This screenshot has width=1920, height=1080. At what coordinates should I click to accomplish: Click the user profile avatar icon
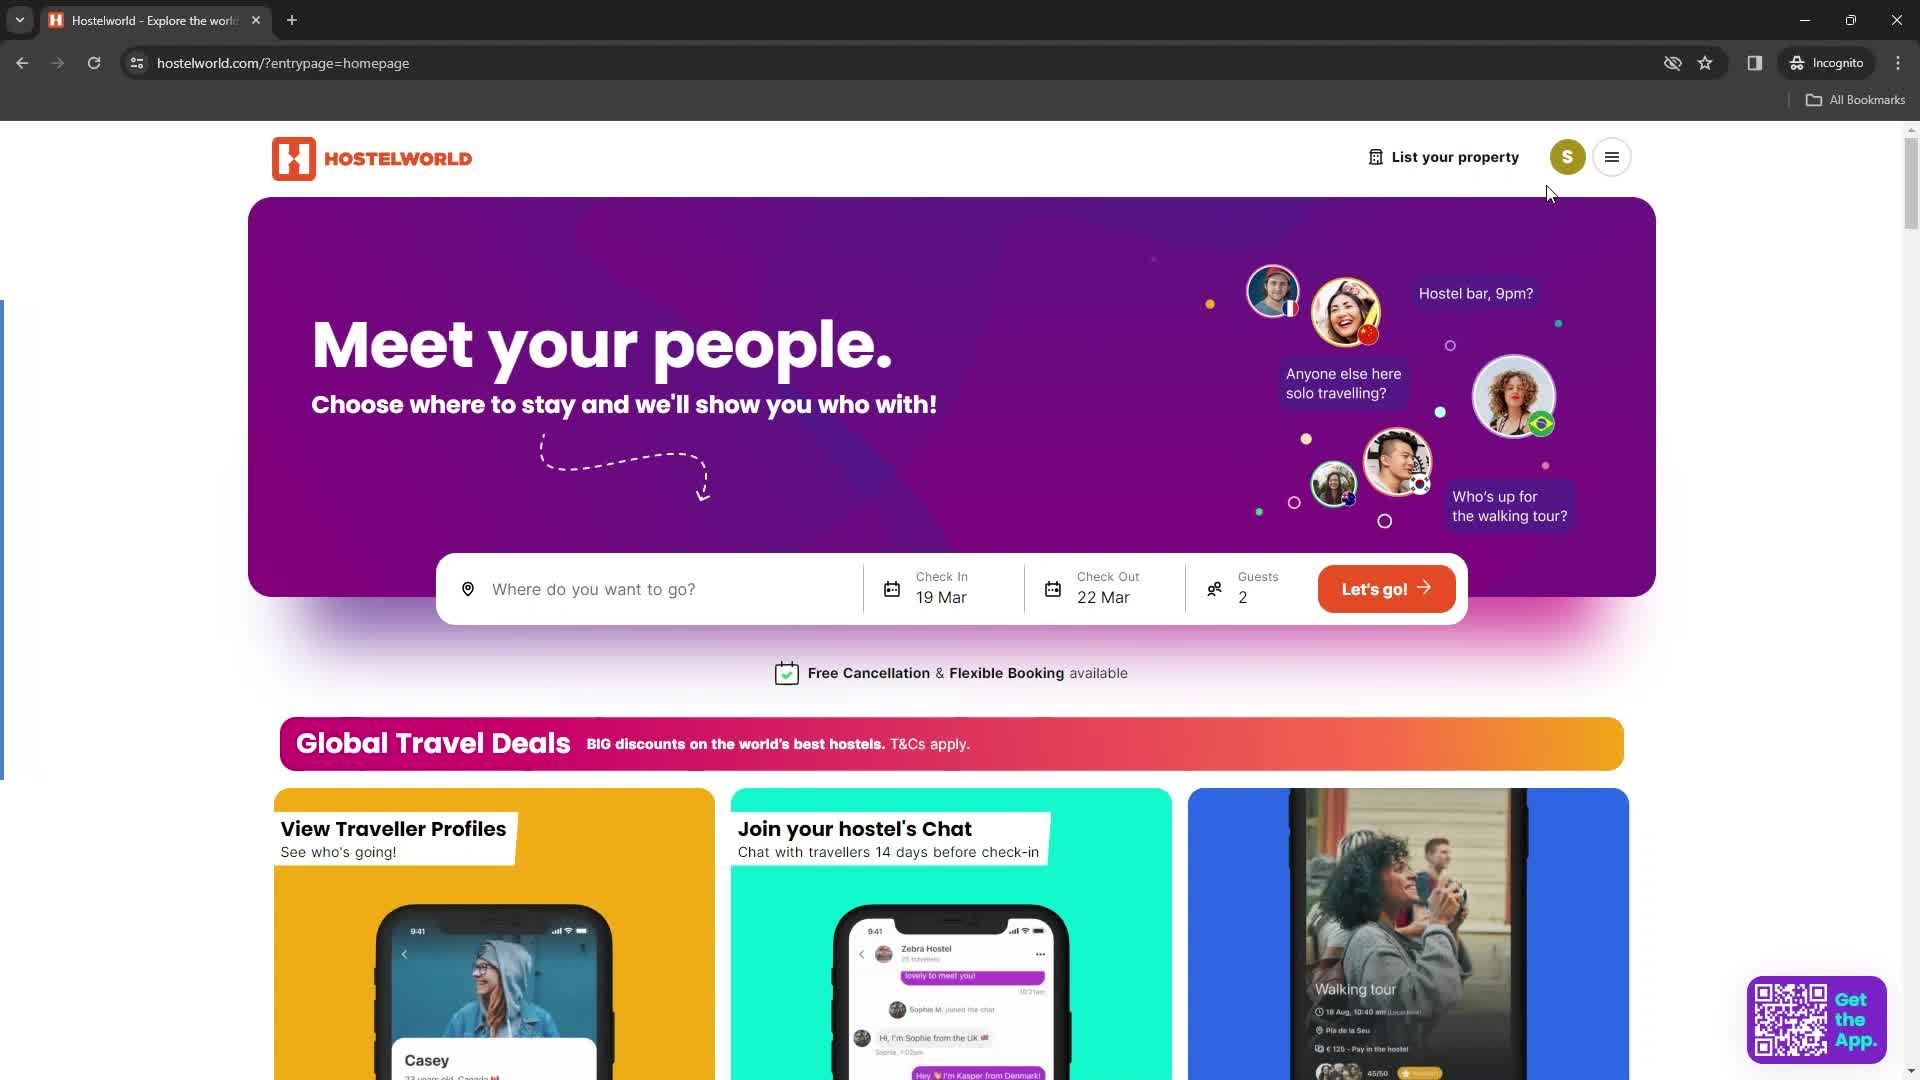click(1568, 157)
